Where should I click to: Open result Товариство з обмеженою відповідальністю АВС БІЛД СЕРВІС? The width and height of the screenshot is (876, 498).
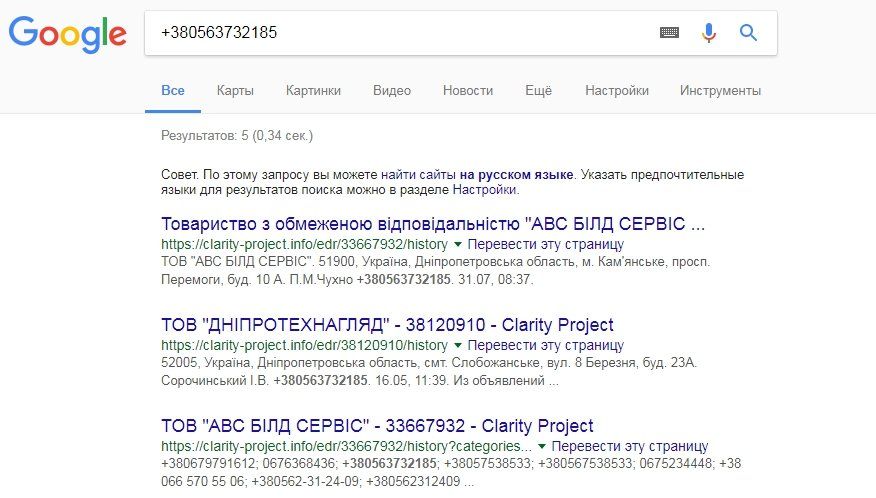click(x=433, y=224)
